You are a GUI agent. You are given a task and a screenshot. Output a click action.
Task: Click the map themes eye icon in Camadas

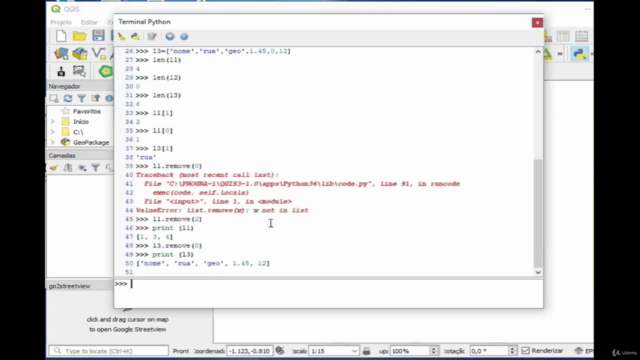(x=82, y=168)
